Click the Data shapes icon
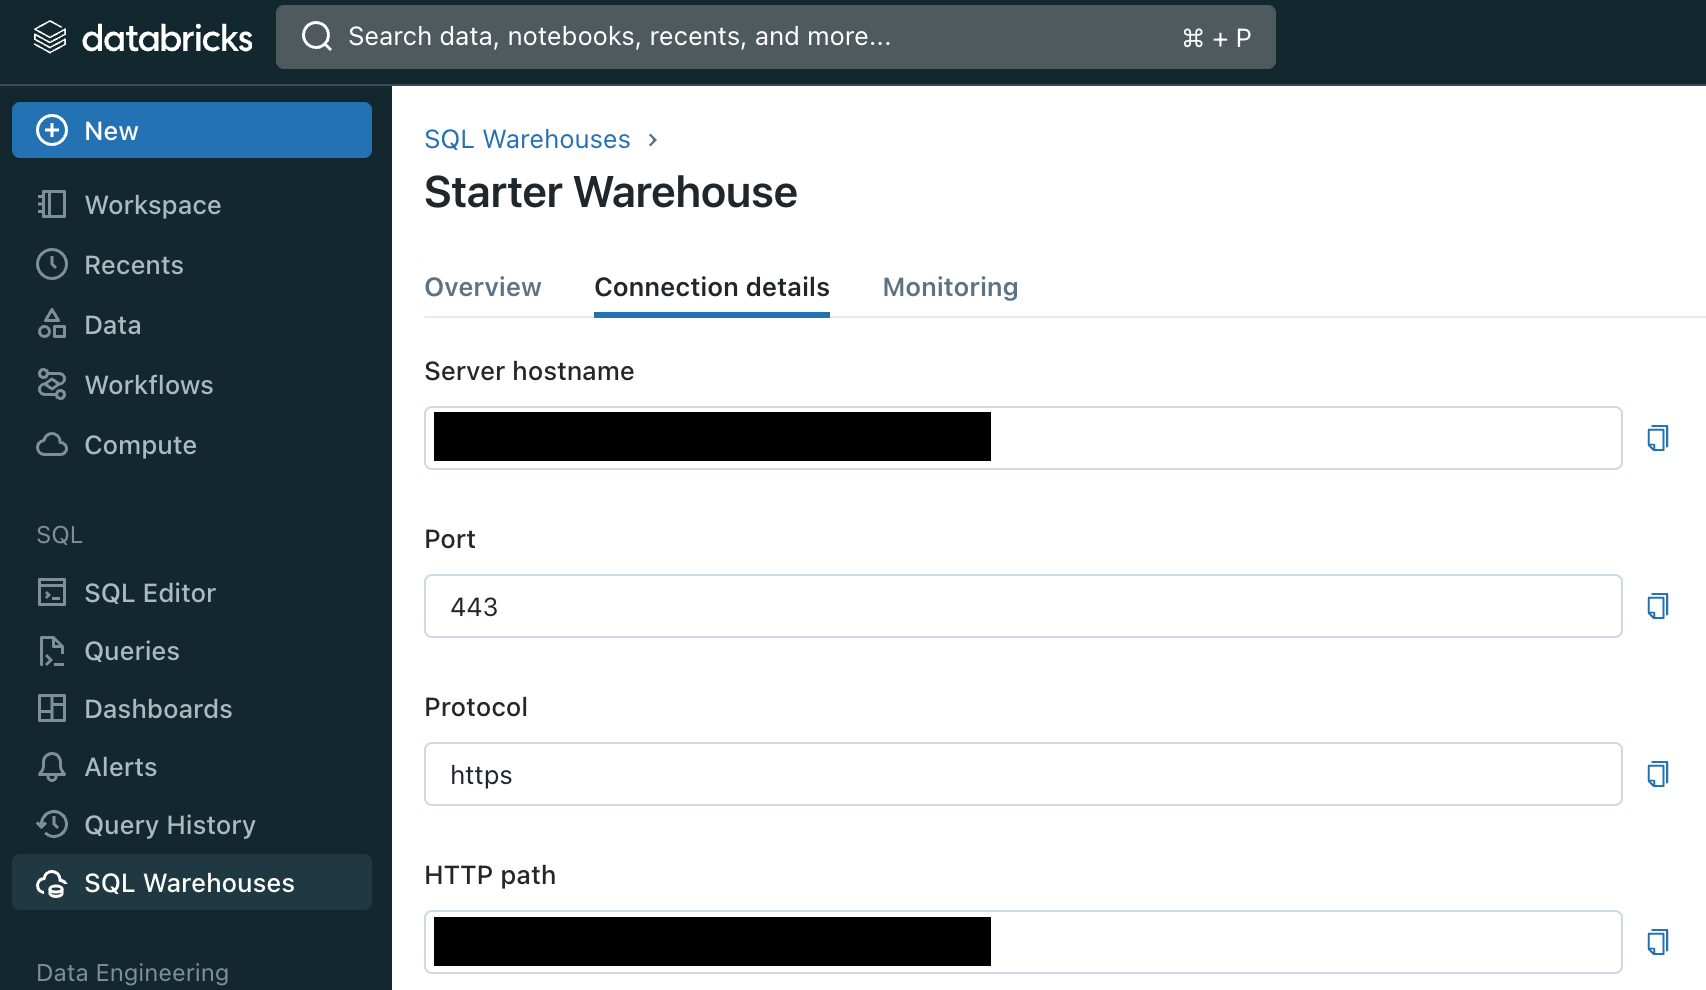The image size is (1706, 990). tap(52, 324)
